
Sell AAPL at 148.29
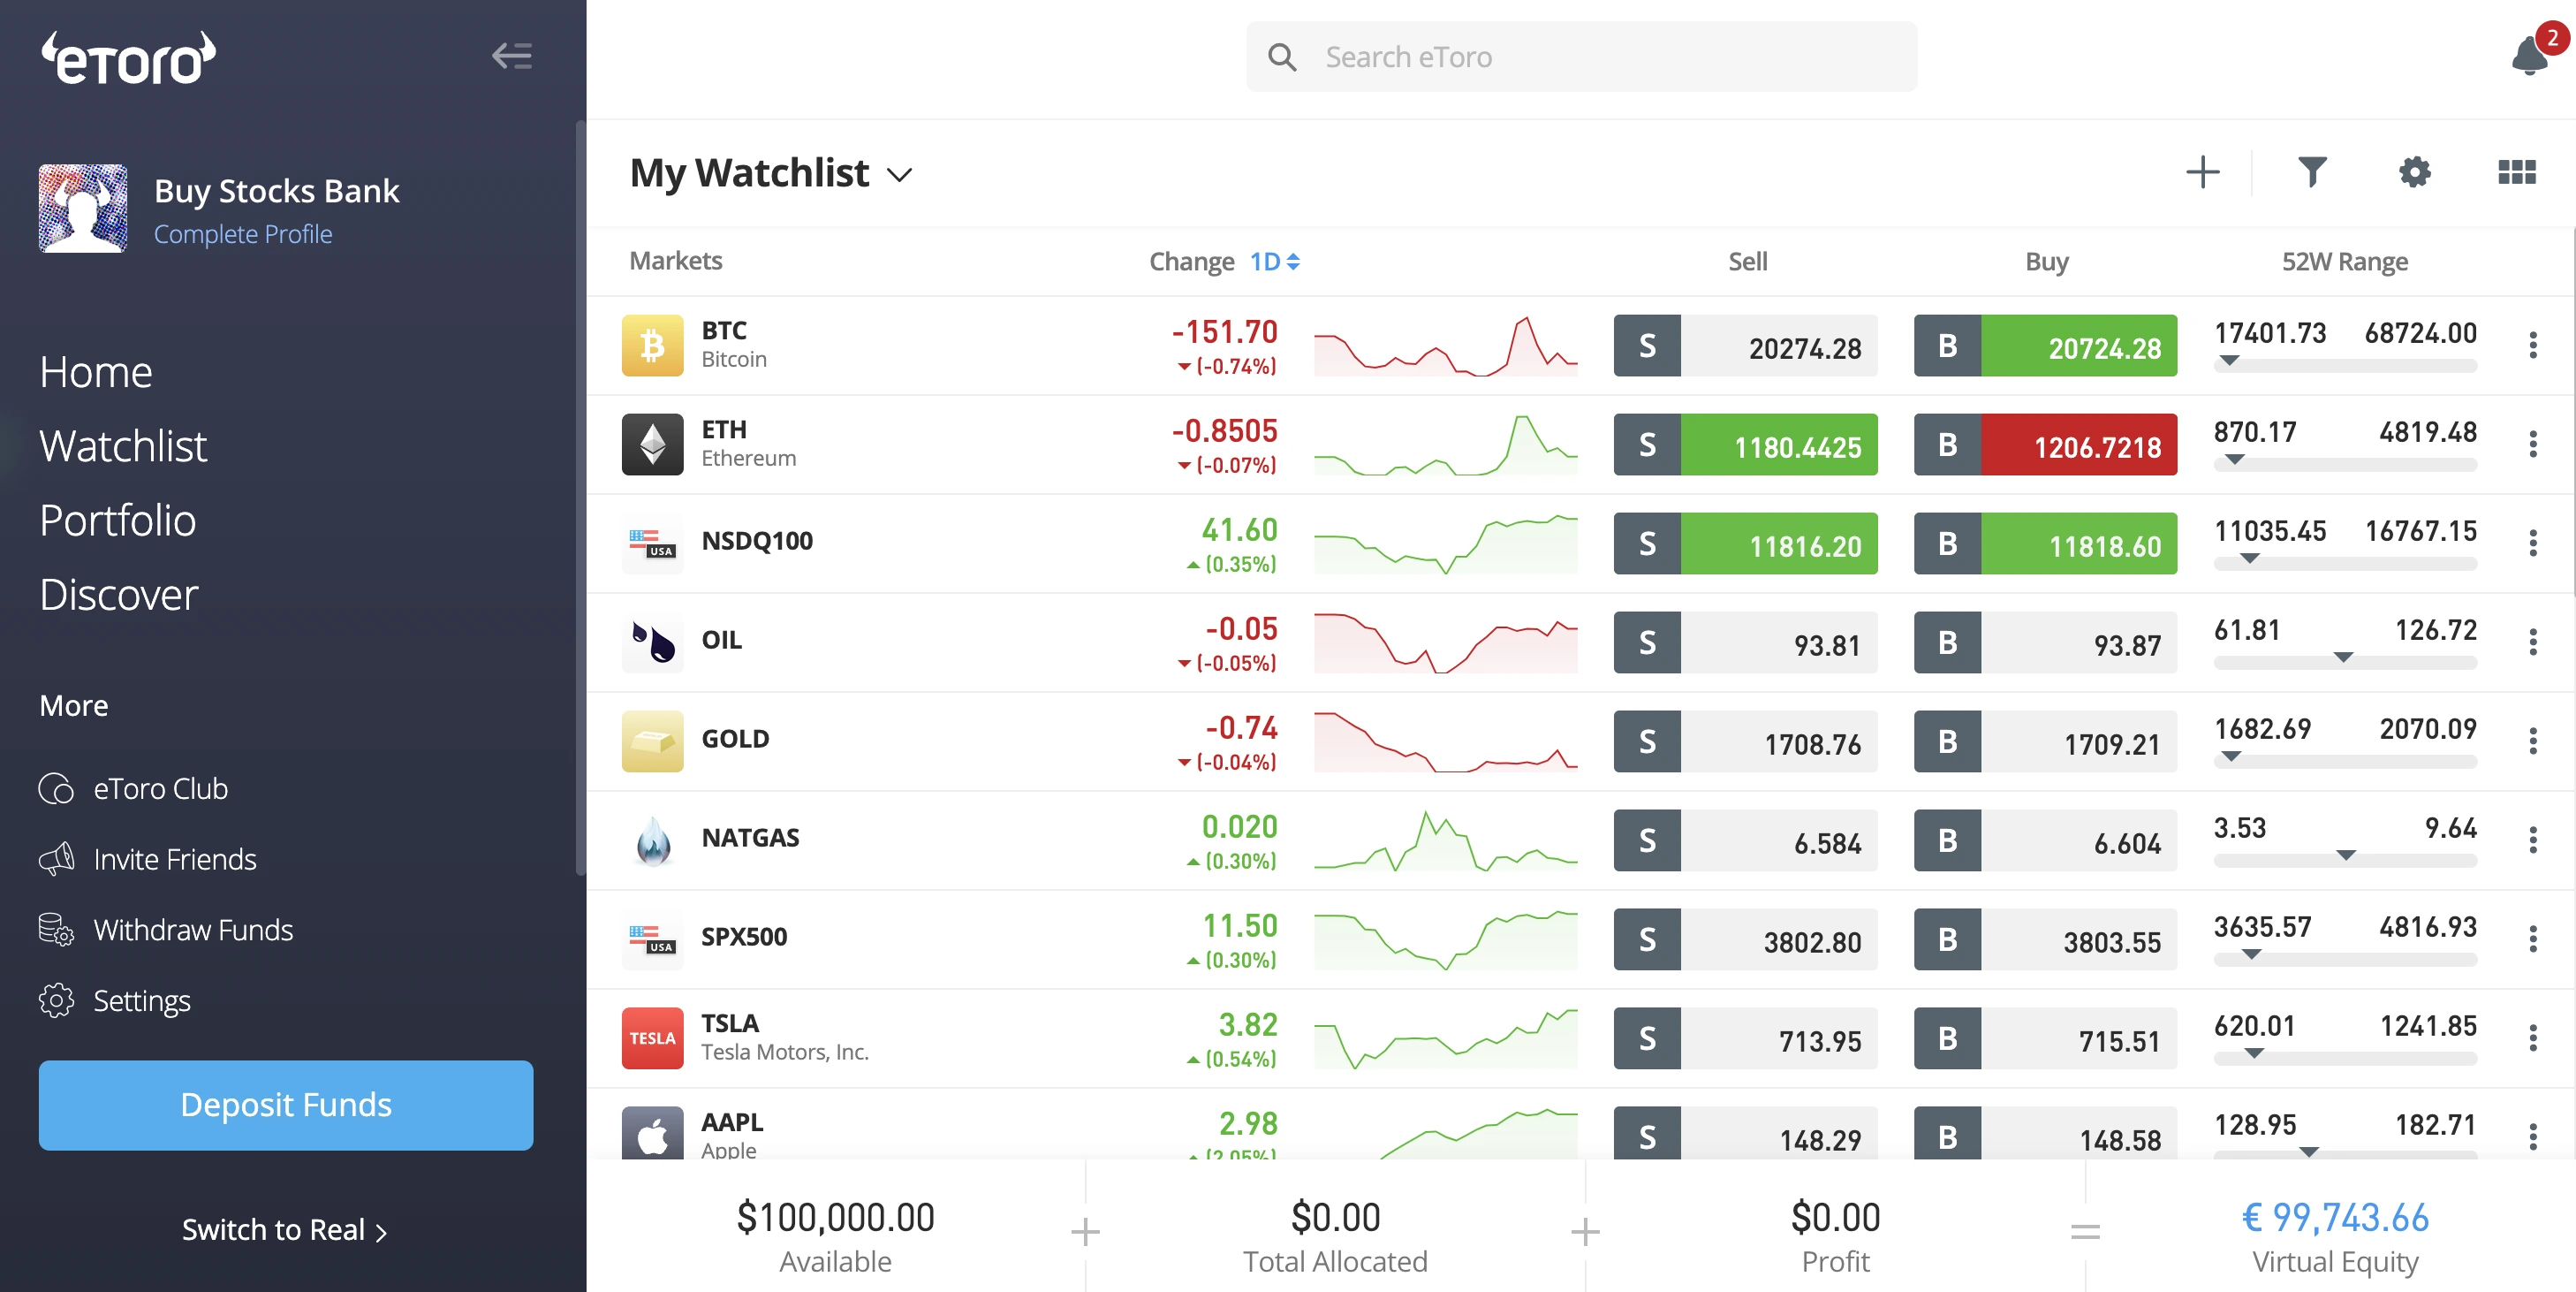click(x=1745, y=1134)
